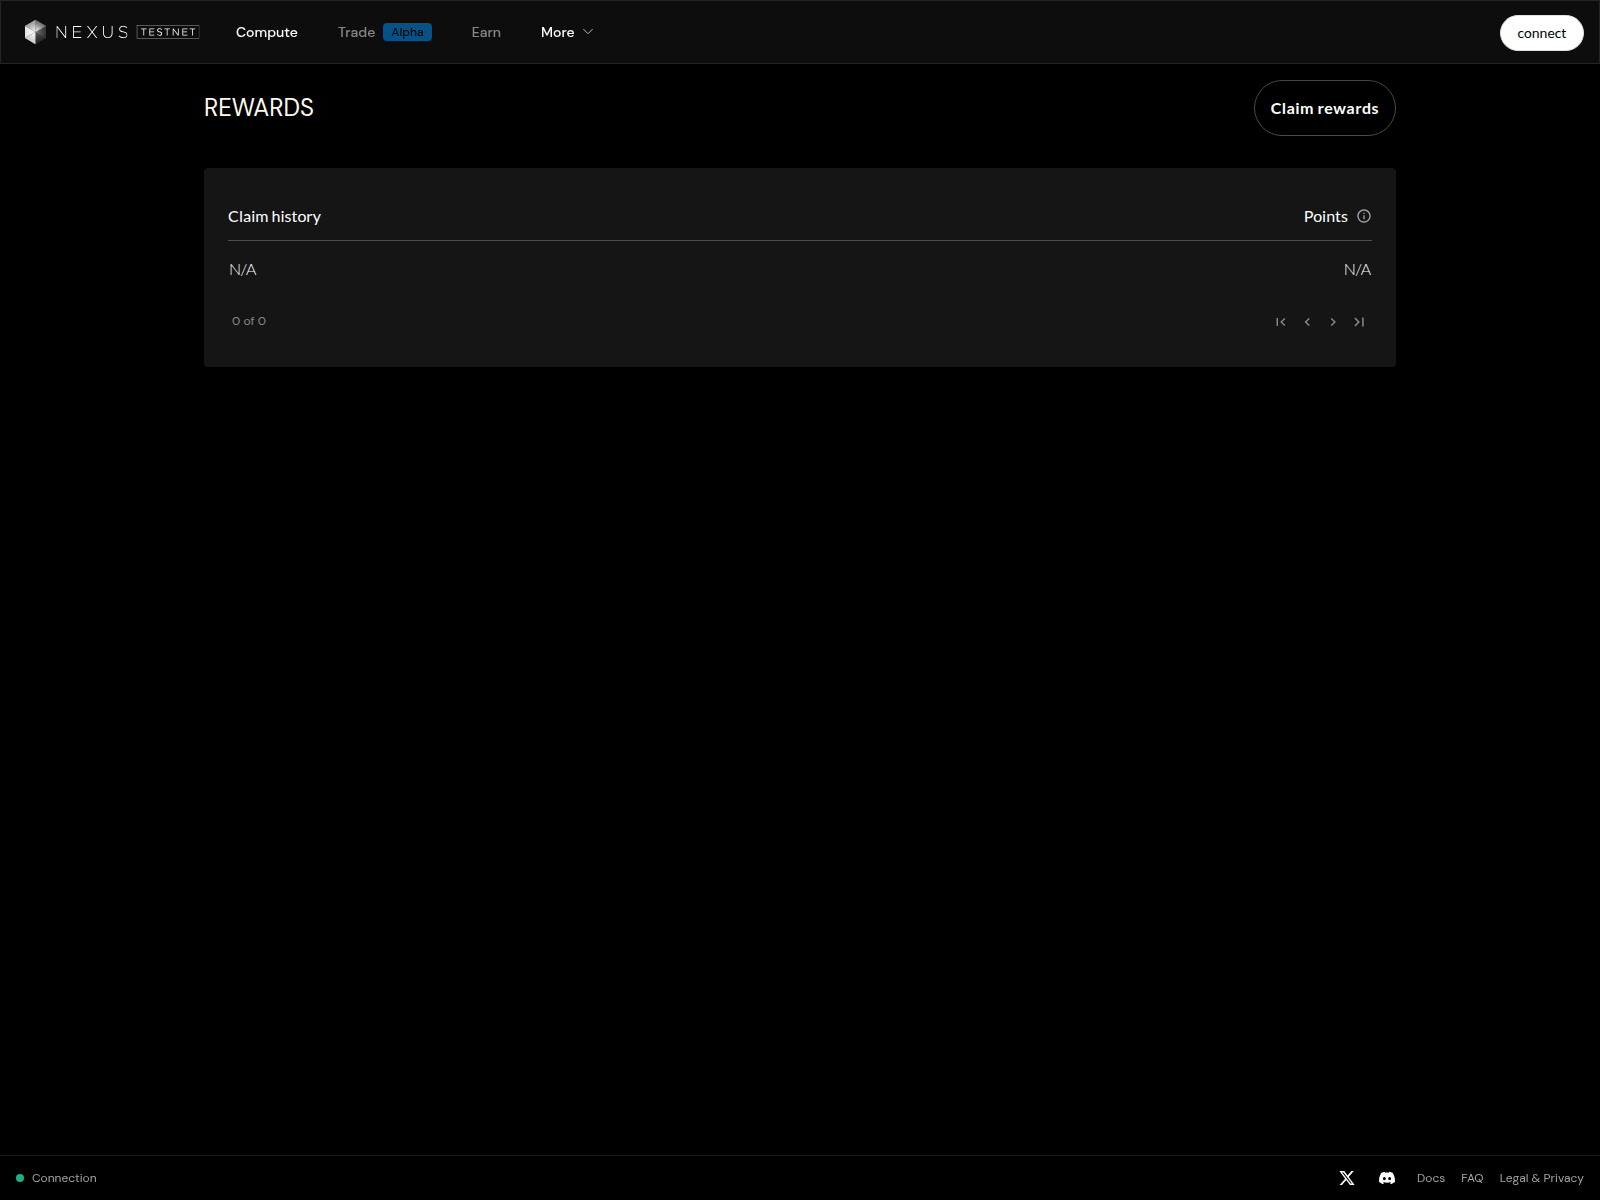Click the Points column header
Image resolution: width=1600 pixels, height=1200 pixels.
1326,216
